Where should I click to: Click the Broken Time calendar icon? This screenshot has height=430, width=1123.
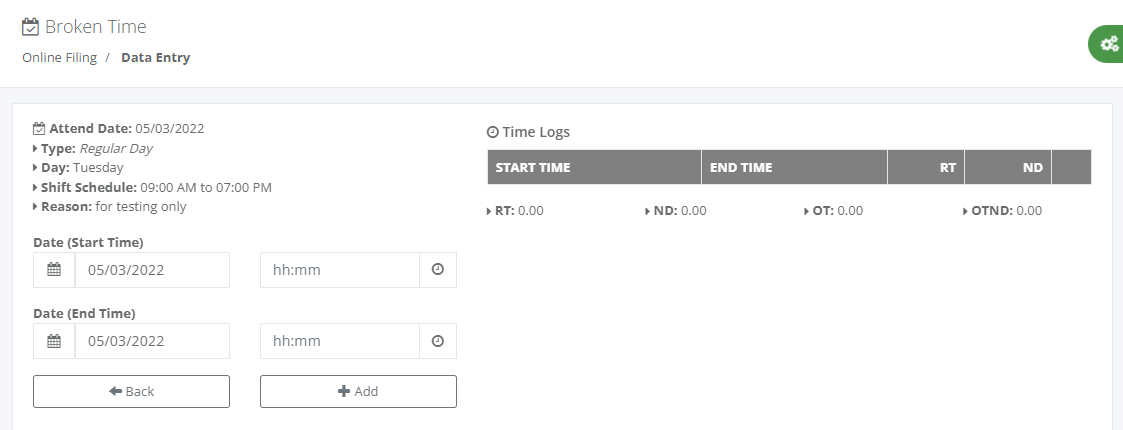[x=30, y=27]
